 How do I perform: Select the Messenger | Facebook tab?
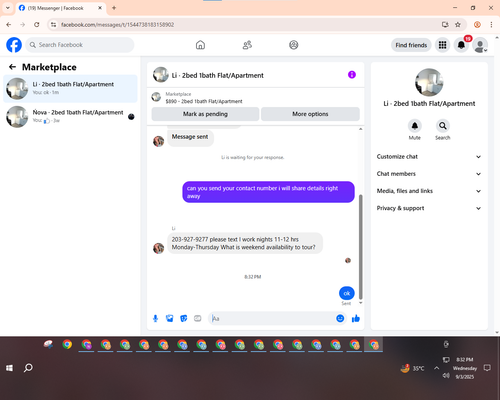pos(61,8)
